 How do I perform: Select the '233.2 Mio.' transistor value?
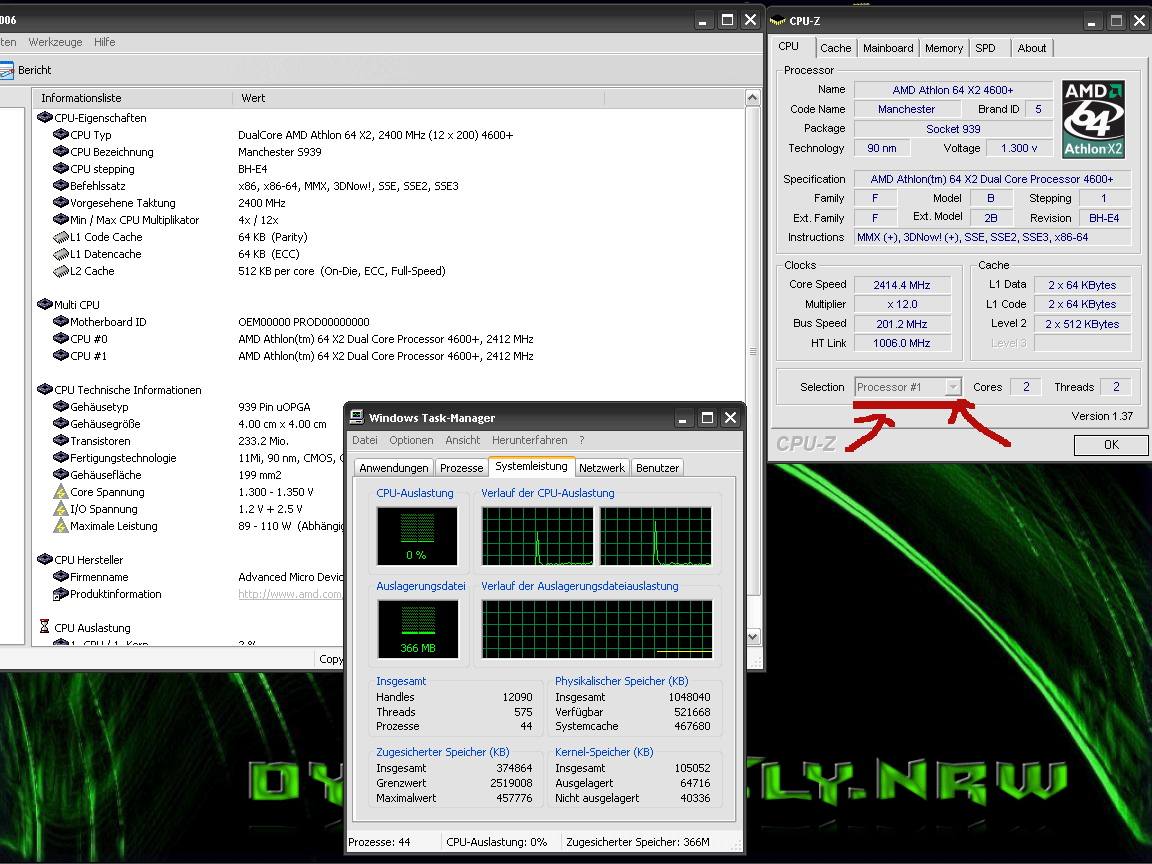click(263, 441)
